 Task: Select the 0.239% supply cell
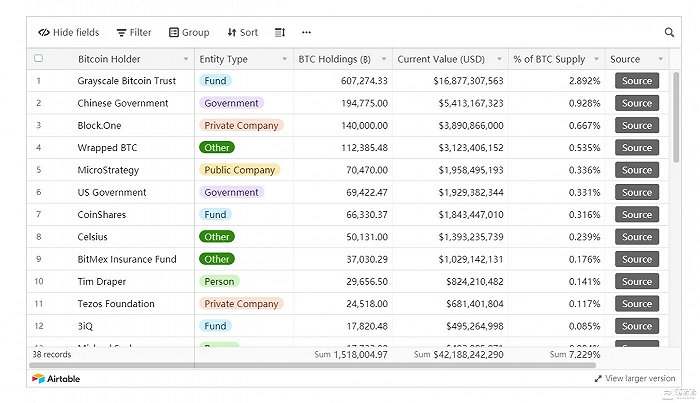tap(557, 237)
